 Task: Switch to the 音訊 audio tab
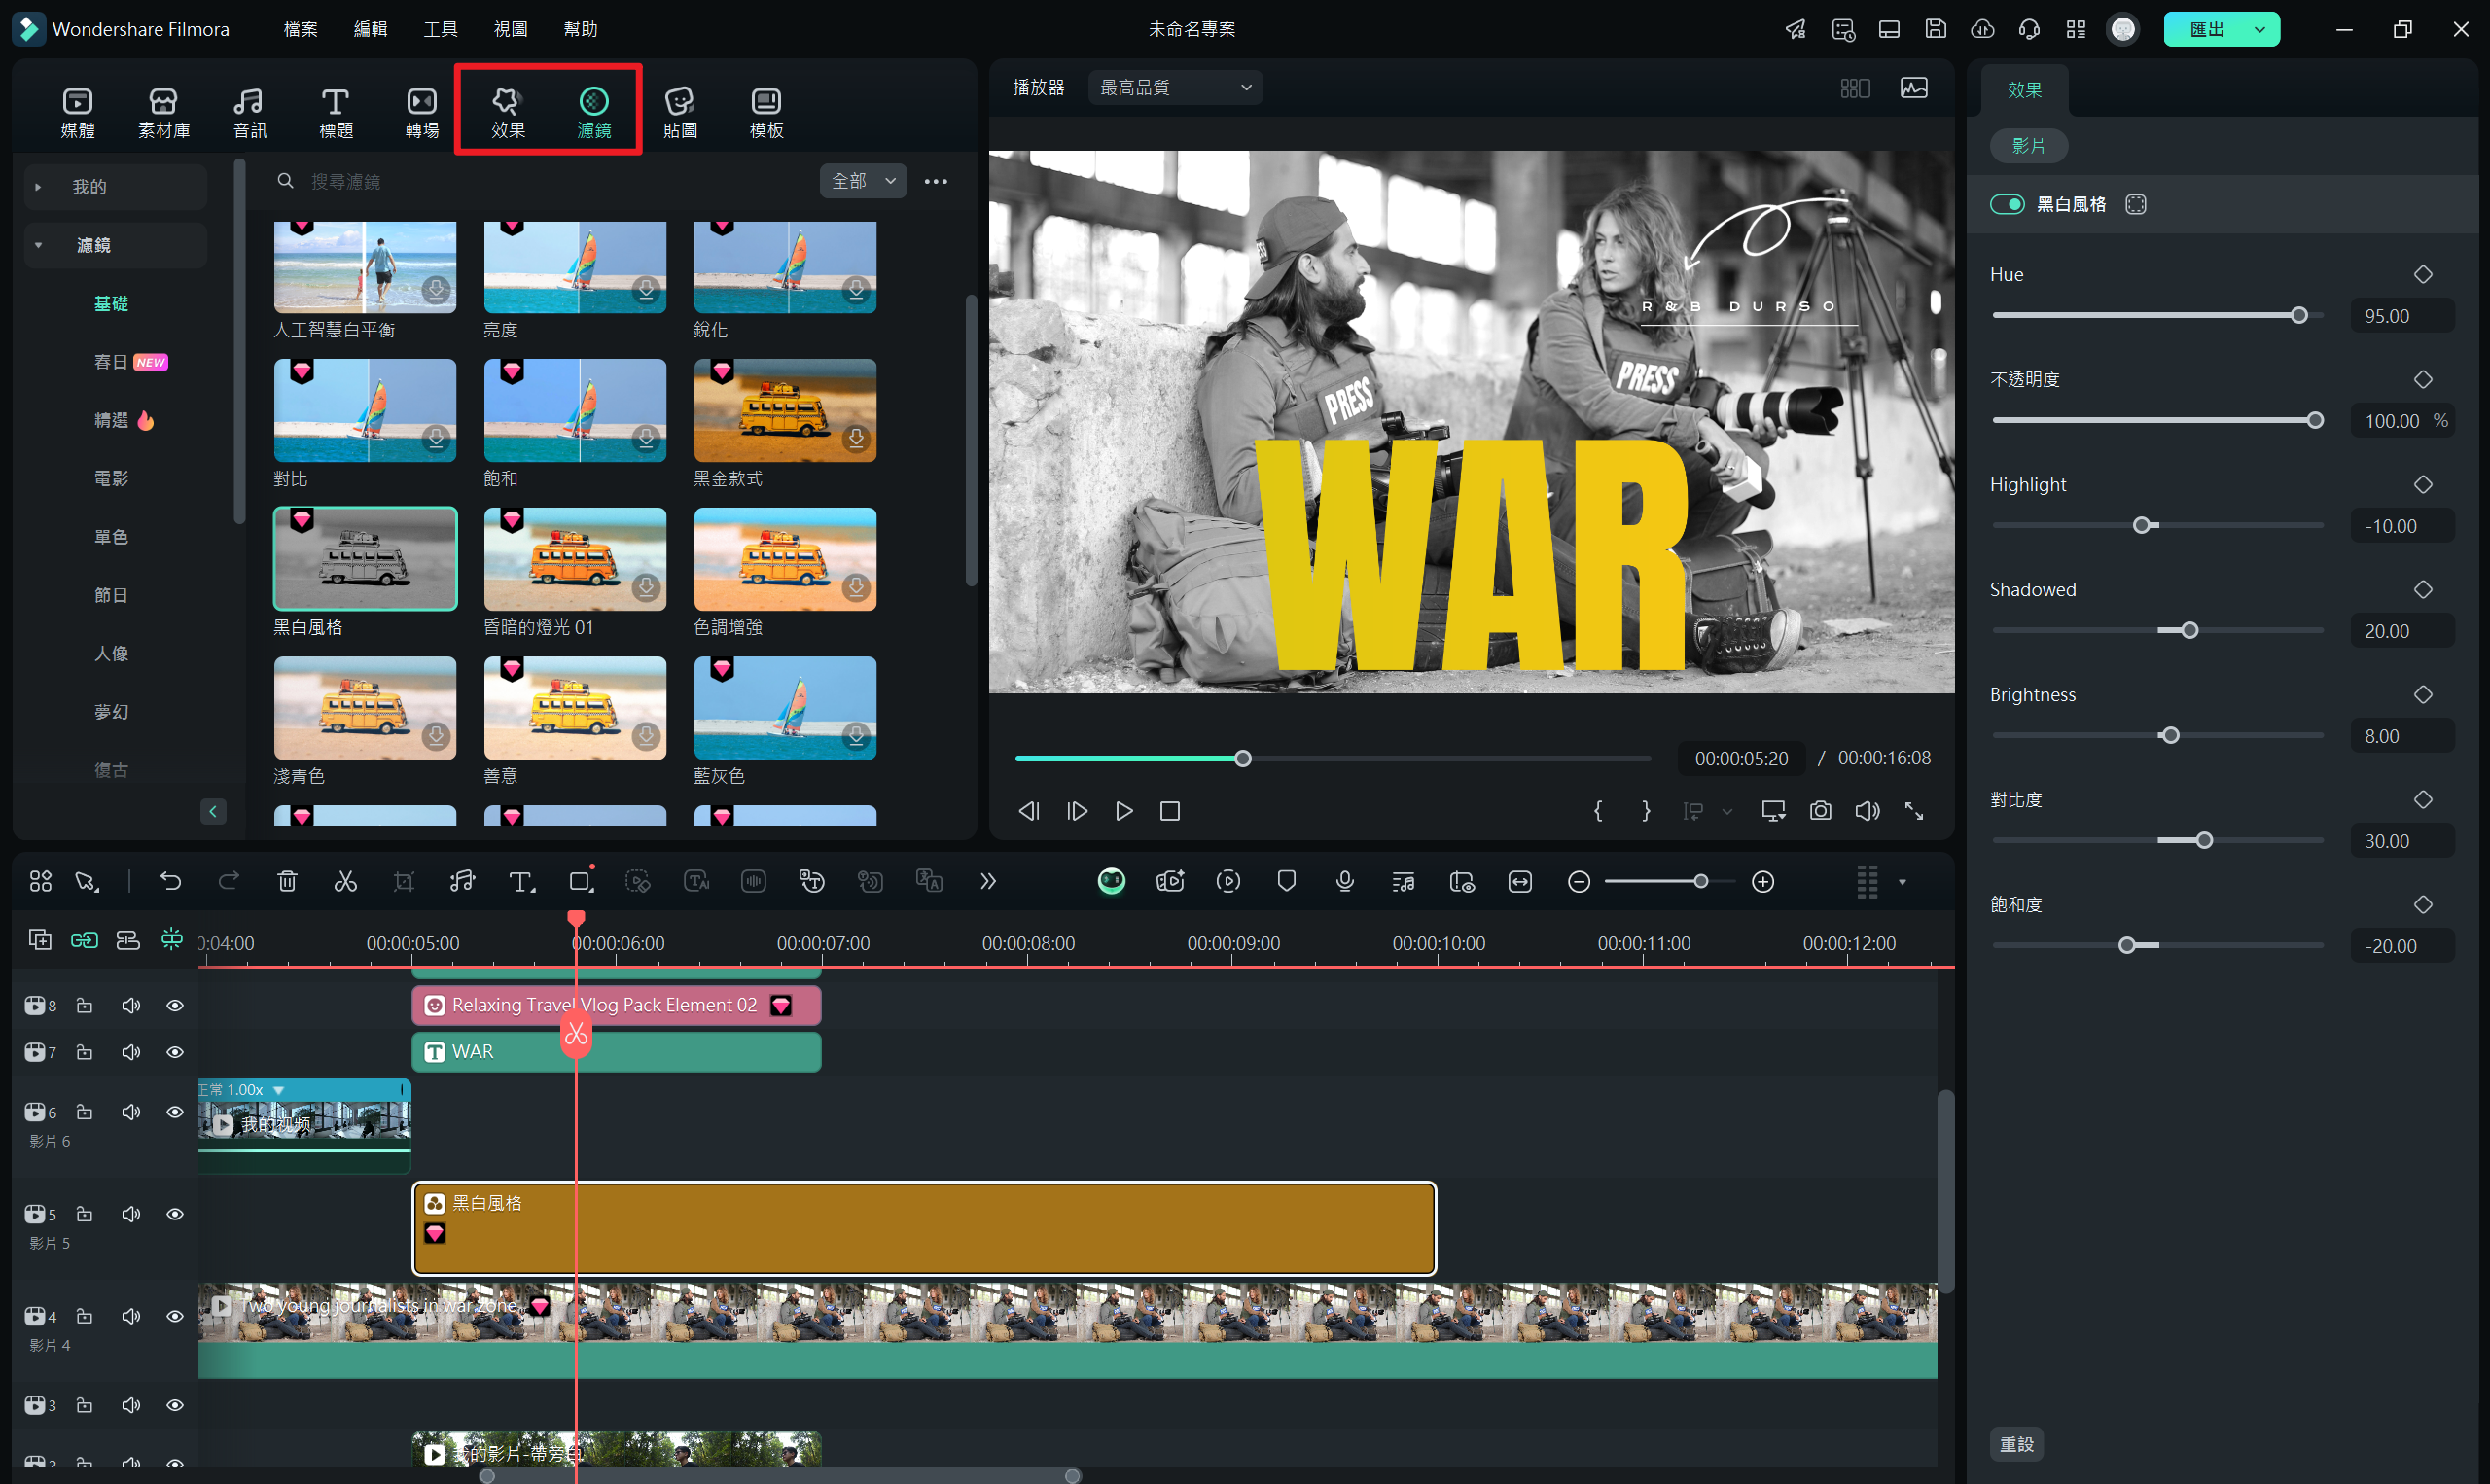click(249, 112)
